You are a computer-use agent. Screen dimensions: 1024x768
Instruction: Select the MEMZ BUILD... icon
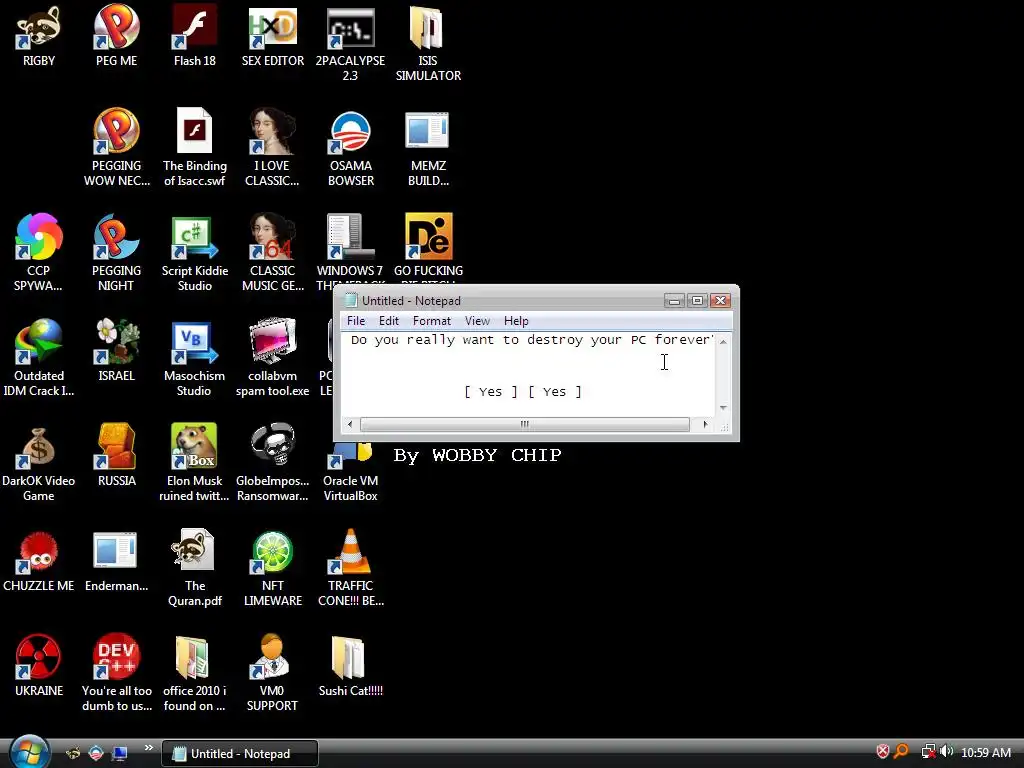[x=428, y=148]
